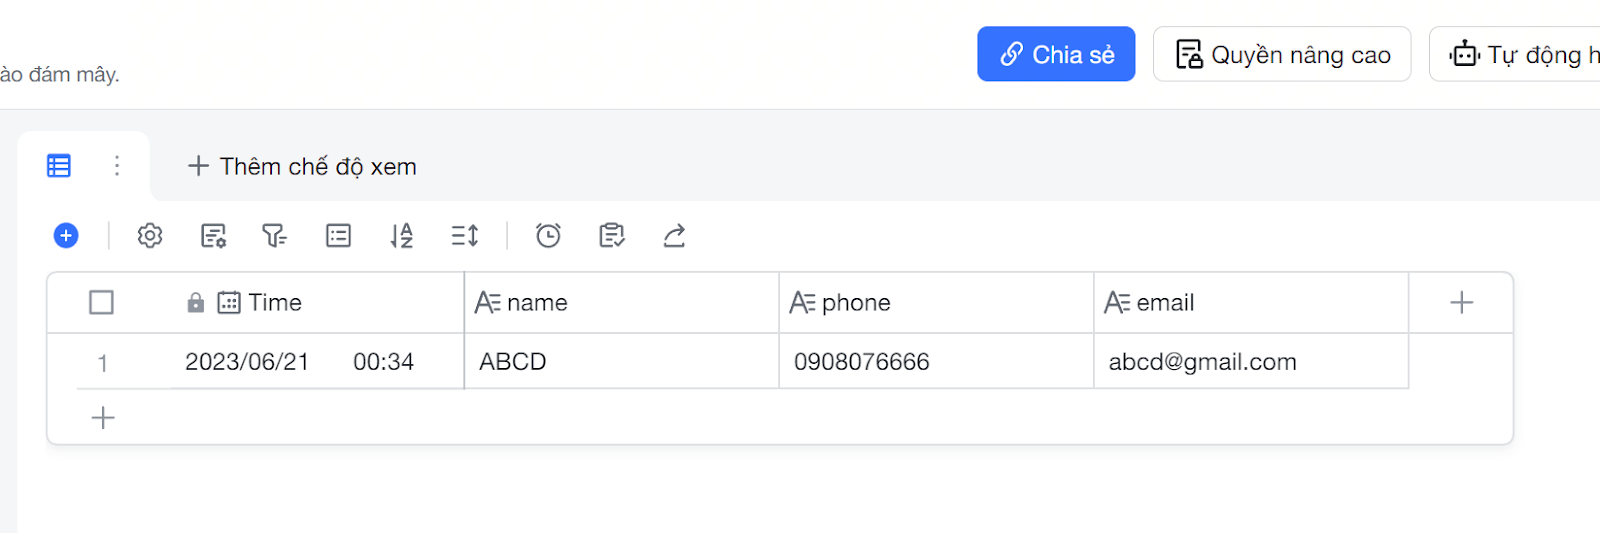Click the A-Z sort icon

[x=401, y=236]
